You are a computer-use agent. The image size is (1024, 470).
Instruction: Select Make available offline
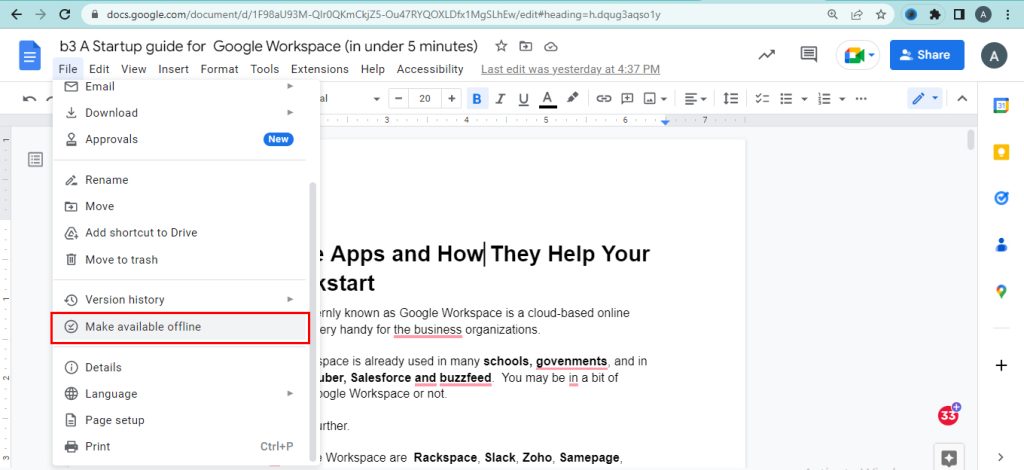click(x=180, y=327)
